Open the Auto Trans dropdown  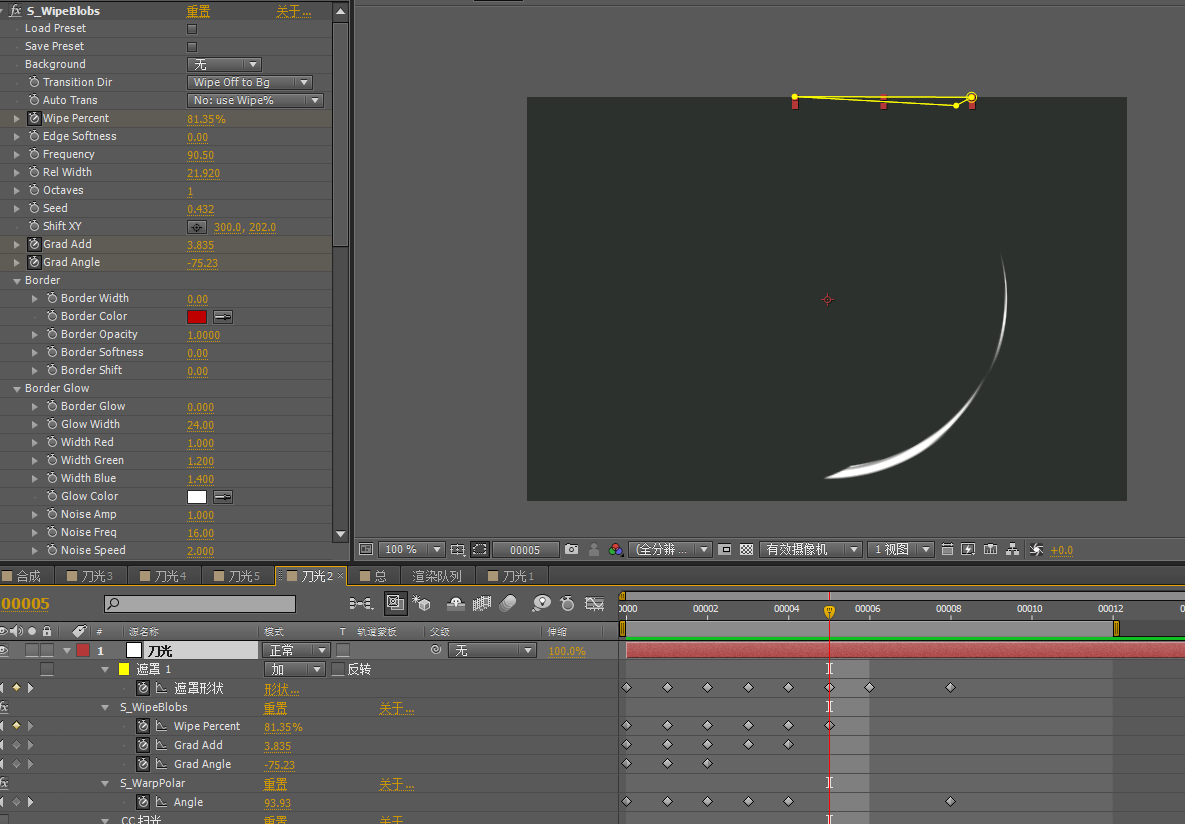pos(255,101)
